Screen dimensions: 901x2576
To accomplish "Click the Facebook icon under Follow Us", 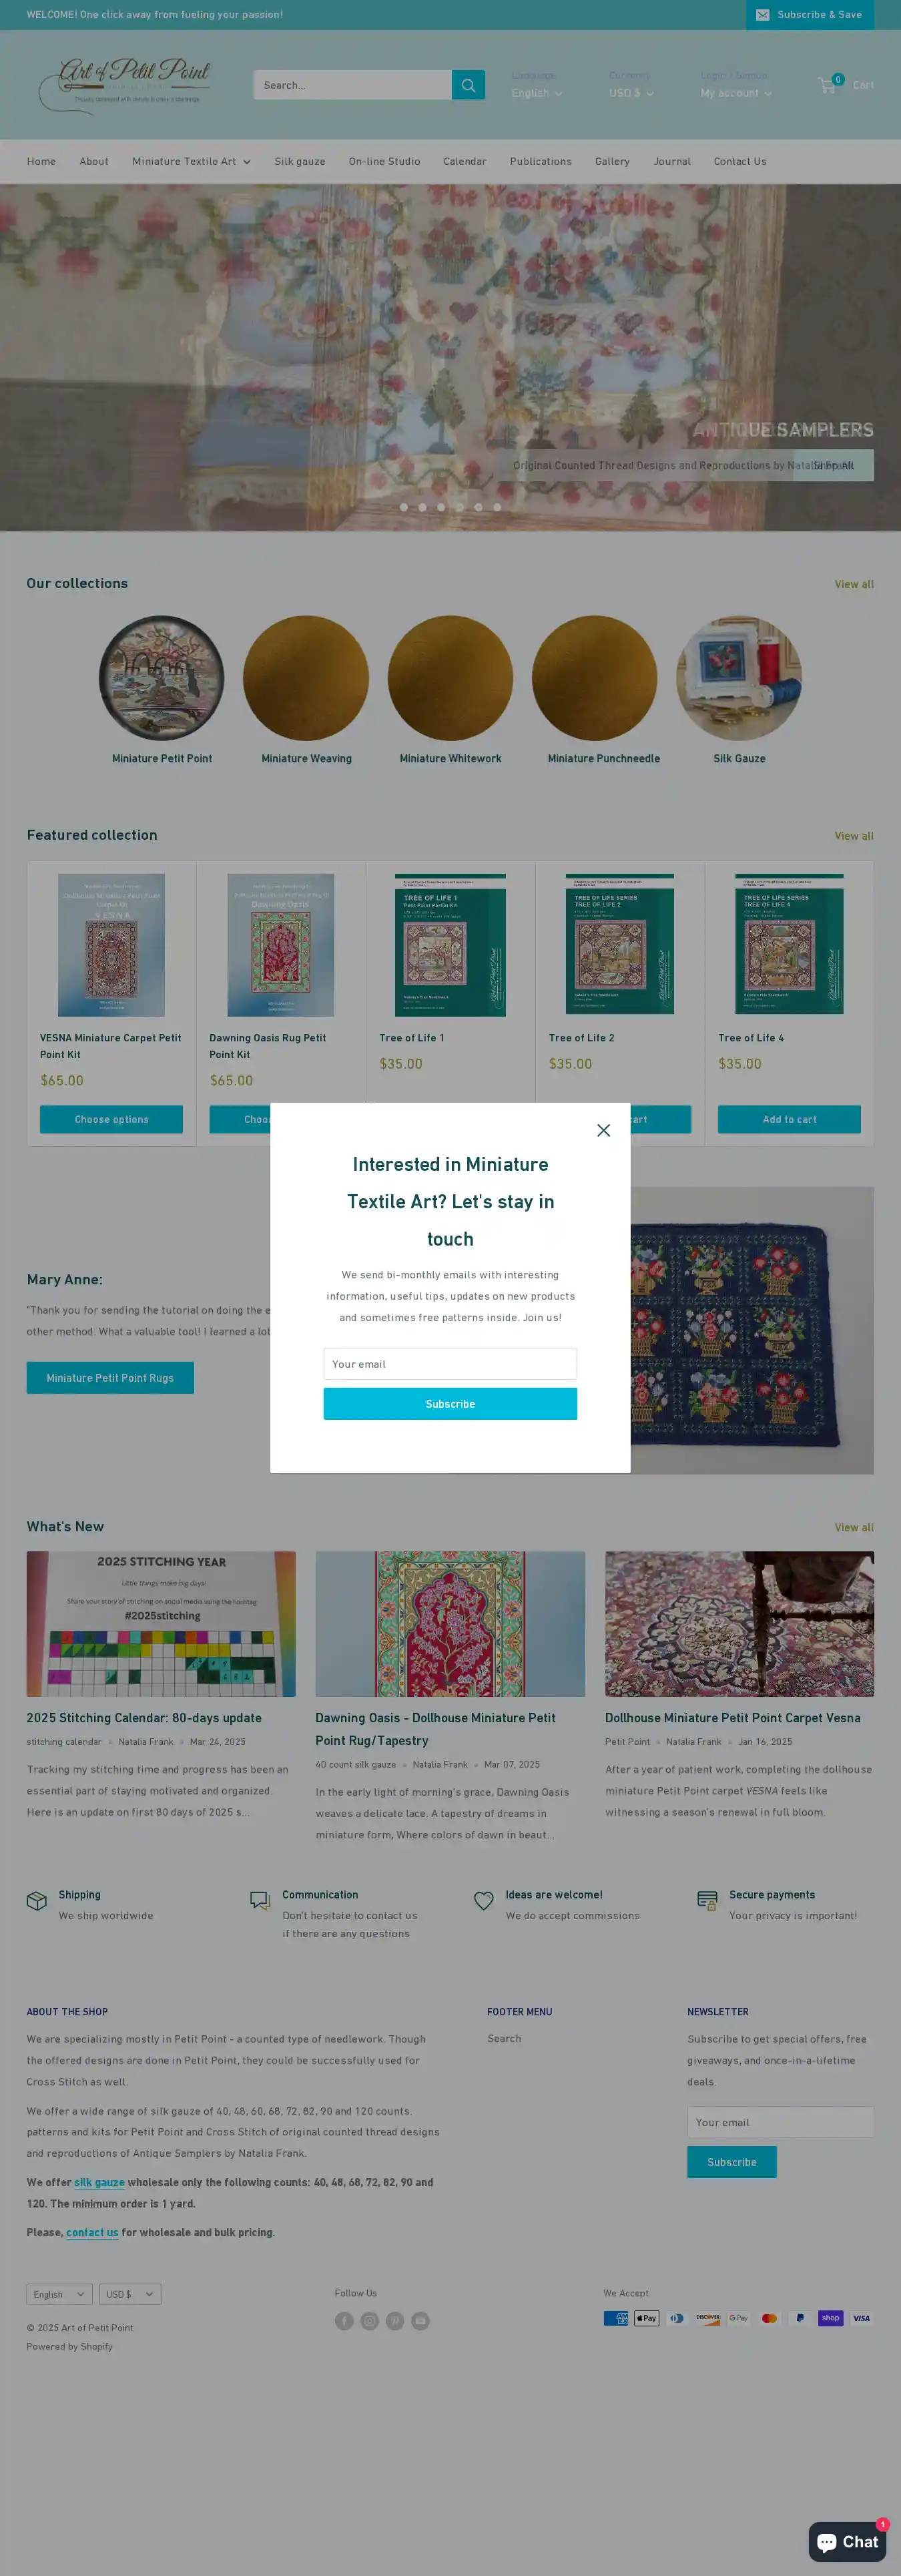I will (x=344, y=2320).
